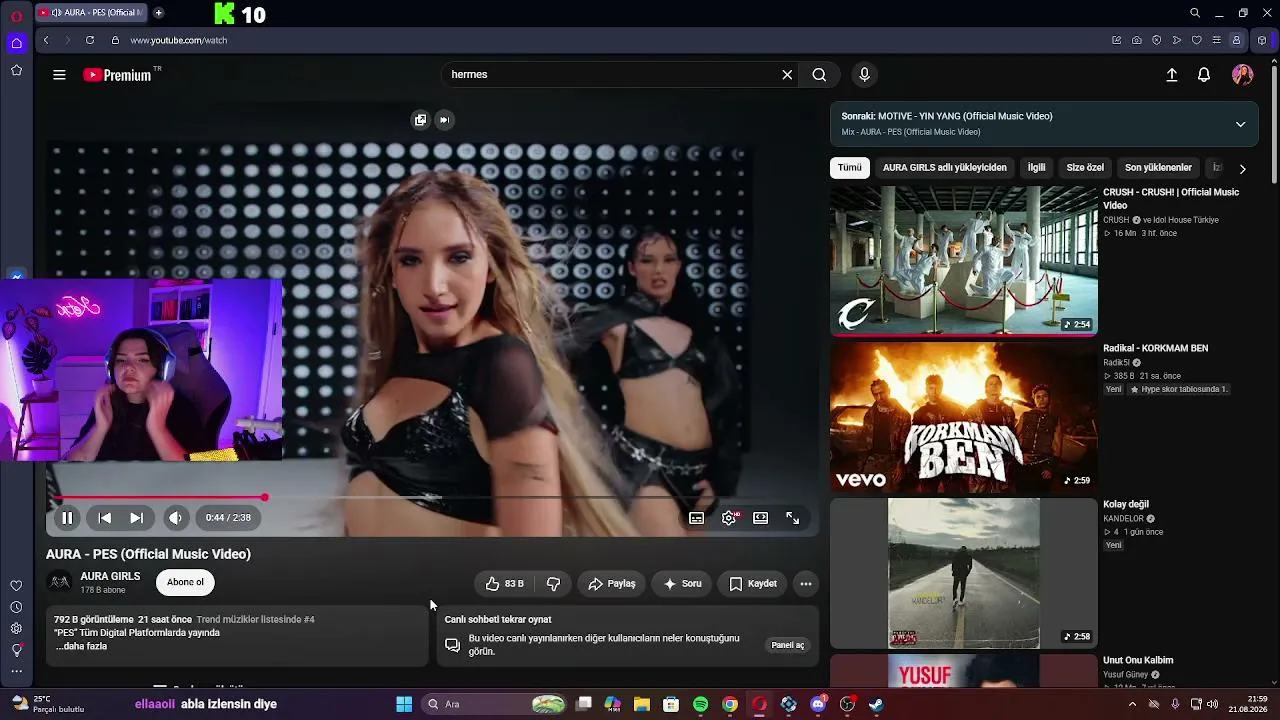Start voice search with the microphone
The image size is (1280, 720).
865,75
